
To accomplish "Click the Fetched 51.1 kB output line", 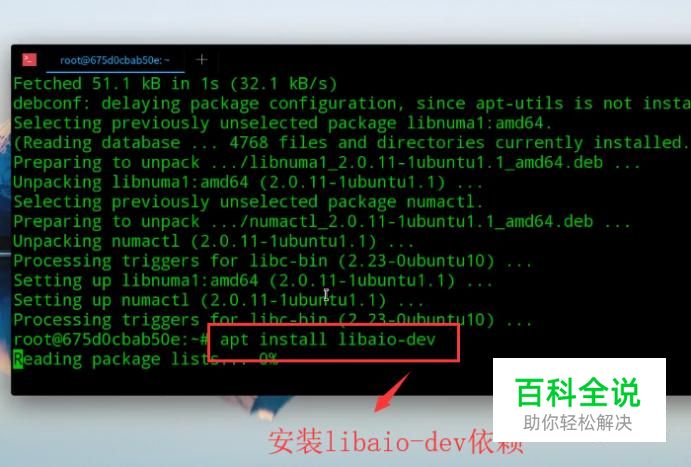I will coord(175,83).
